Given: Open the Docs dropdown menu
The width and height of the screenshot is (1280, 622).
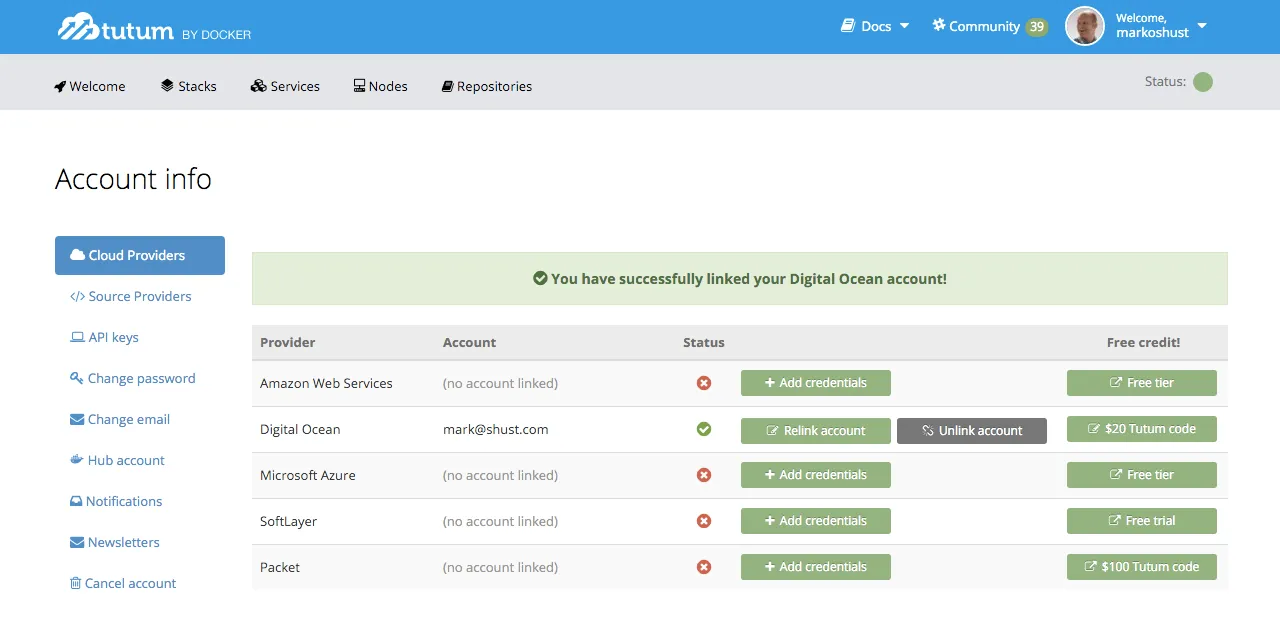Looking at the screenshot, I should coord(875,26).
